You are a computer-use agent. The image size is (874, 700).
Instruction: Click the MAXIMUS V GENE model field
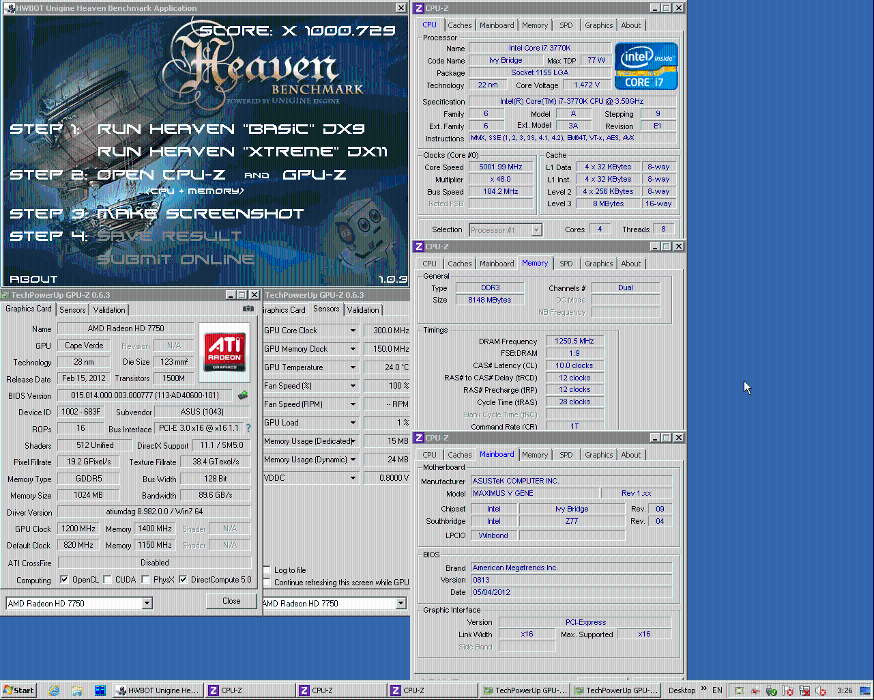coord(535,493)
